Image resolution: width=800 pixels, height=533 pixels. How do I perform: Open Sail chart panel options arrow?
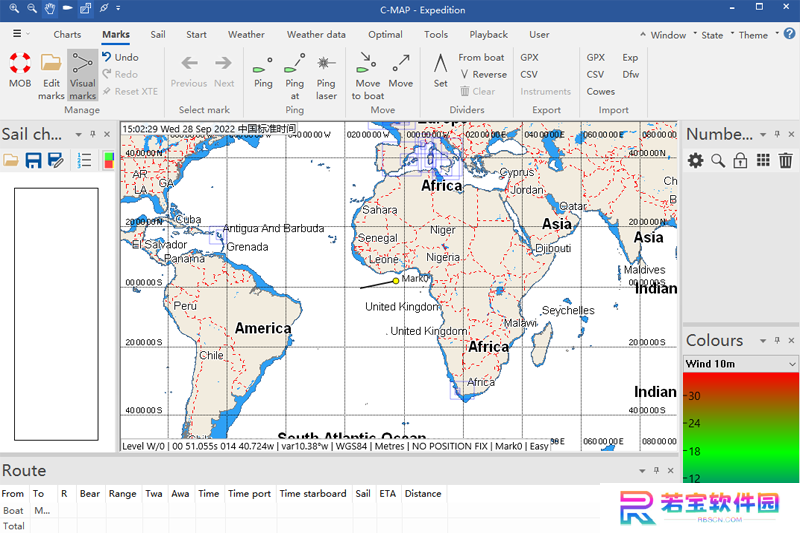pyautogui.click(x=79, y=135)
